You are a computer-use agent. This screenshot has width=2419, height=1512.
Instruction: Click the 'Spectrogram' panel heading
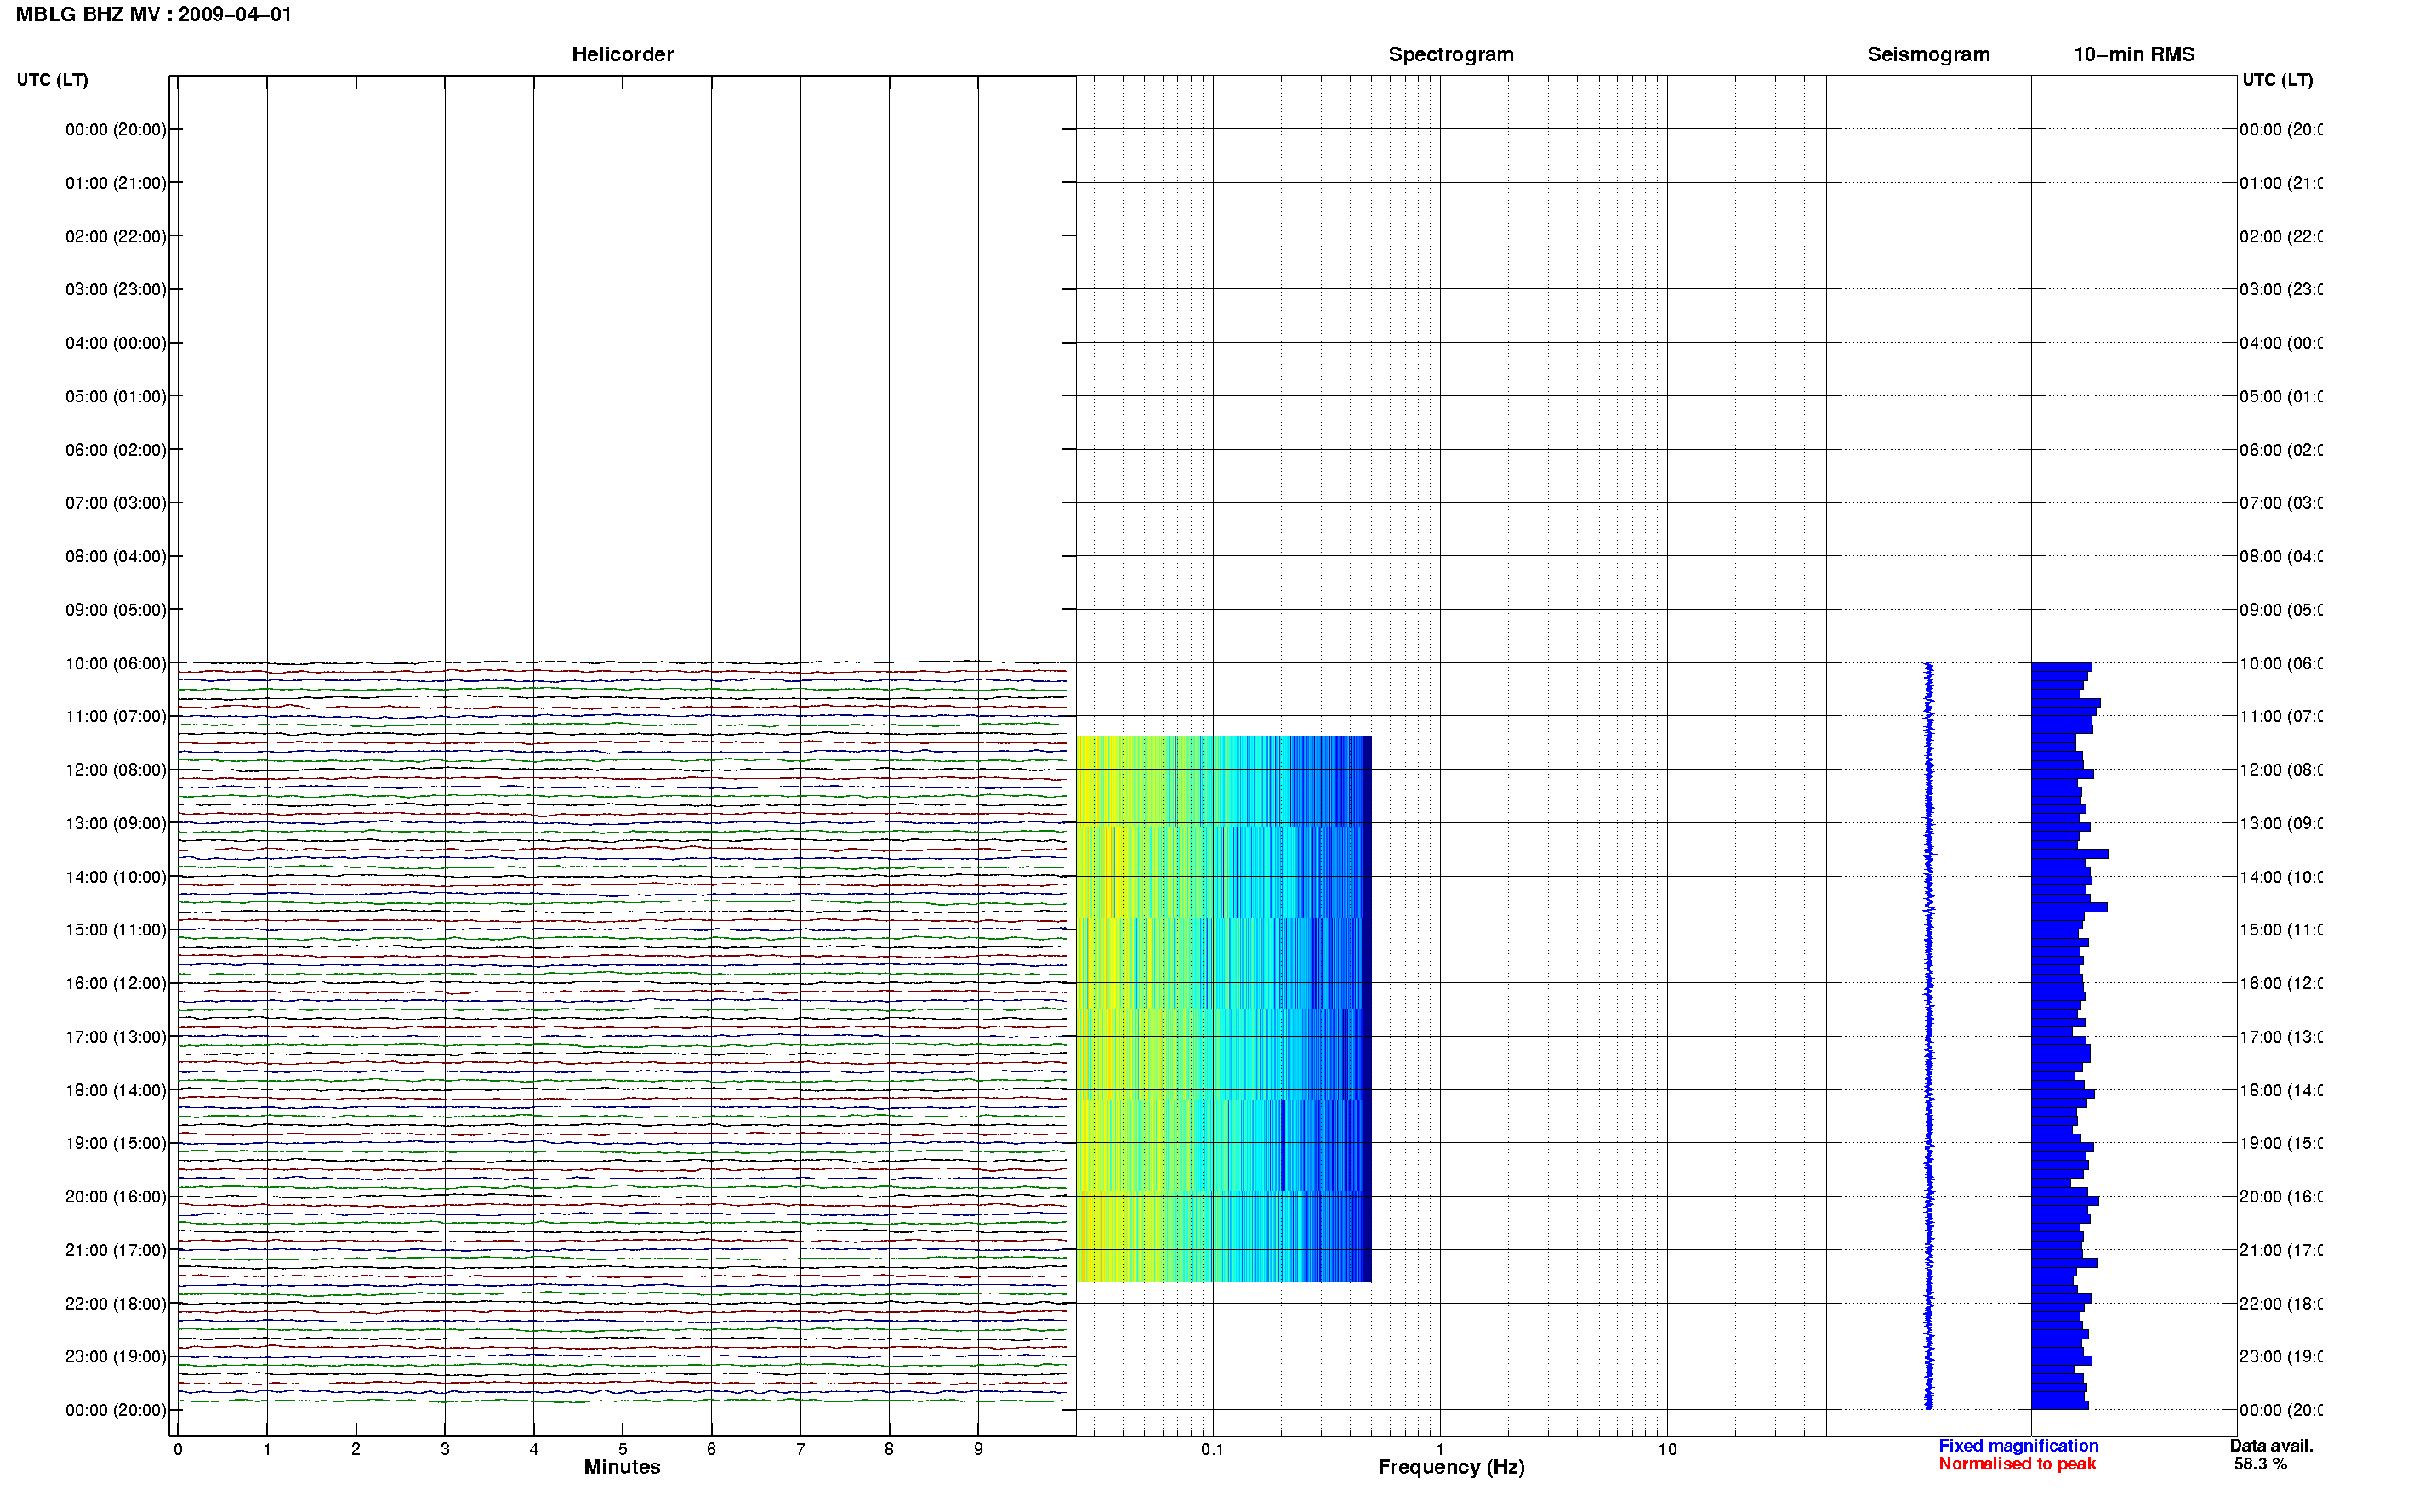click(1450, 54)
